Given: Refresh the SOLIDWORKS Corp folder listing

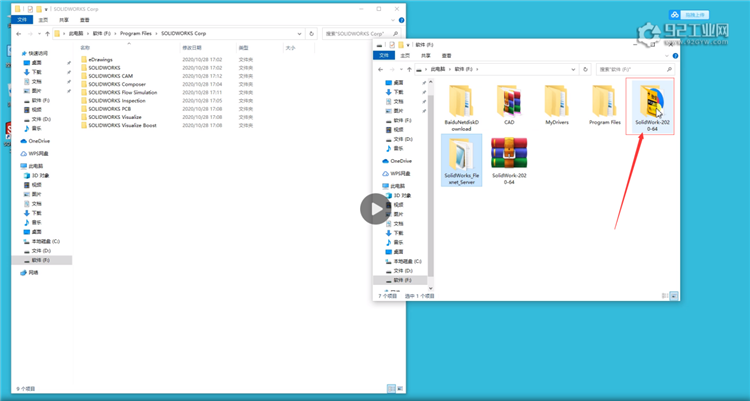Looking at the screenshot, I should [x=311, y=33].
